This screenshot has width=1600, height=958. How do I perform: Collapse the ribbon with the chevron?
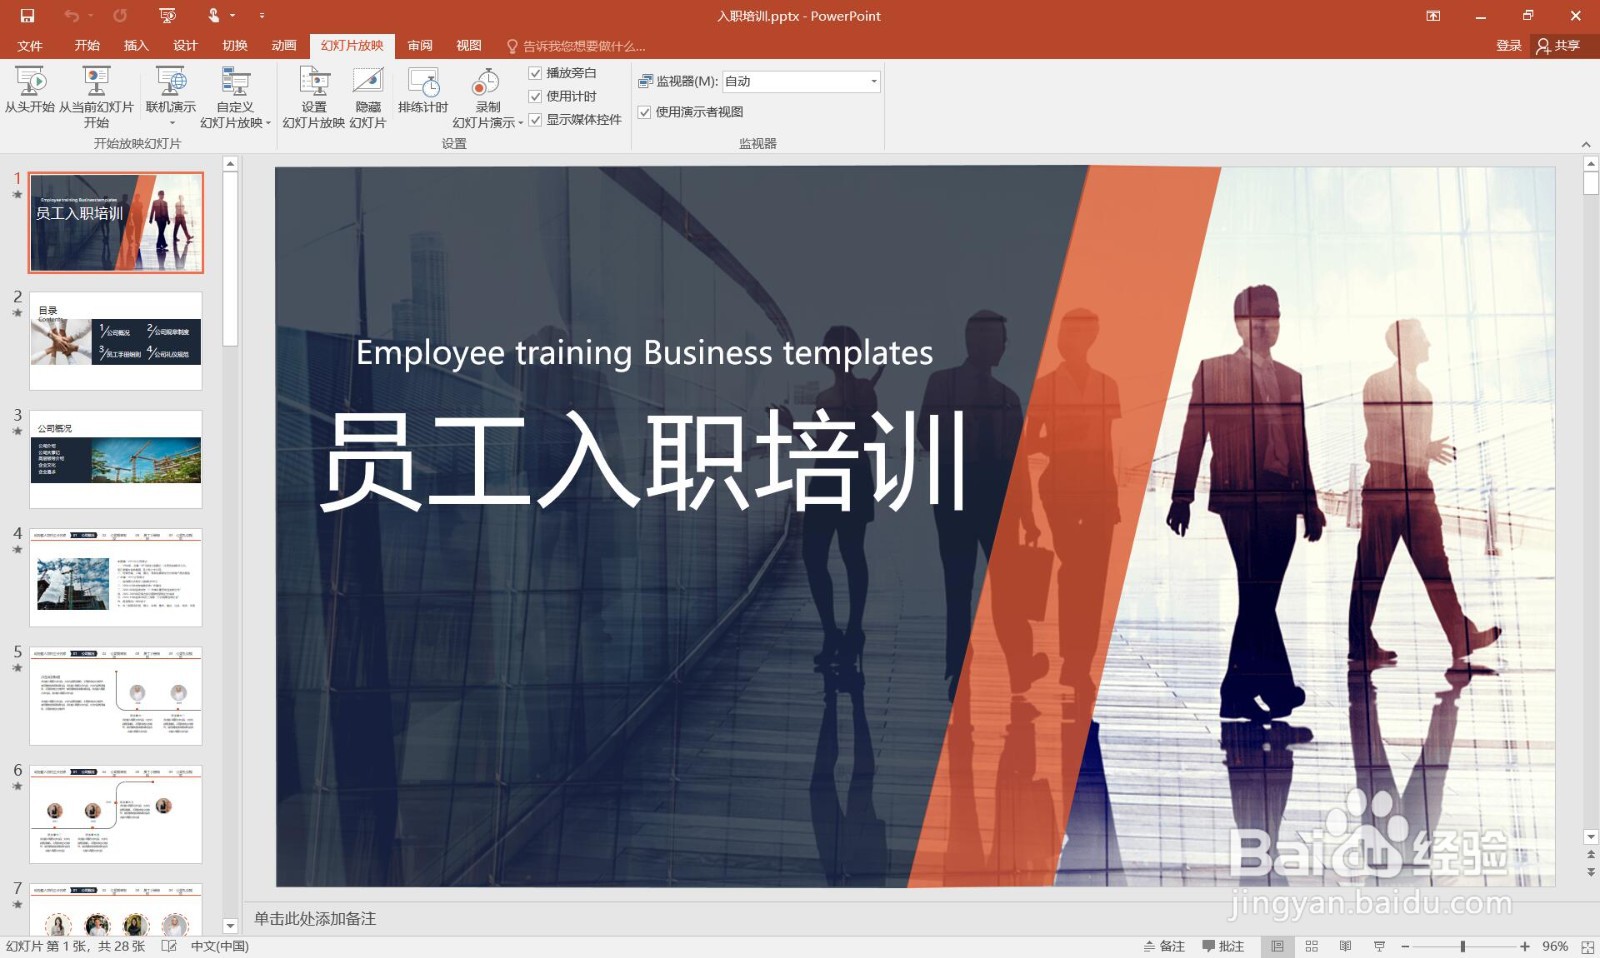point(1586,144)
